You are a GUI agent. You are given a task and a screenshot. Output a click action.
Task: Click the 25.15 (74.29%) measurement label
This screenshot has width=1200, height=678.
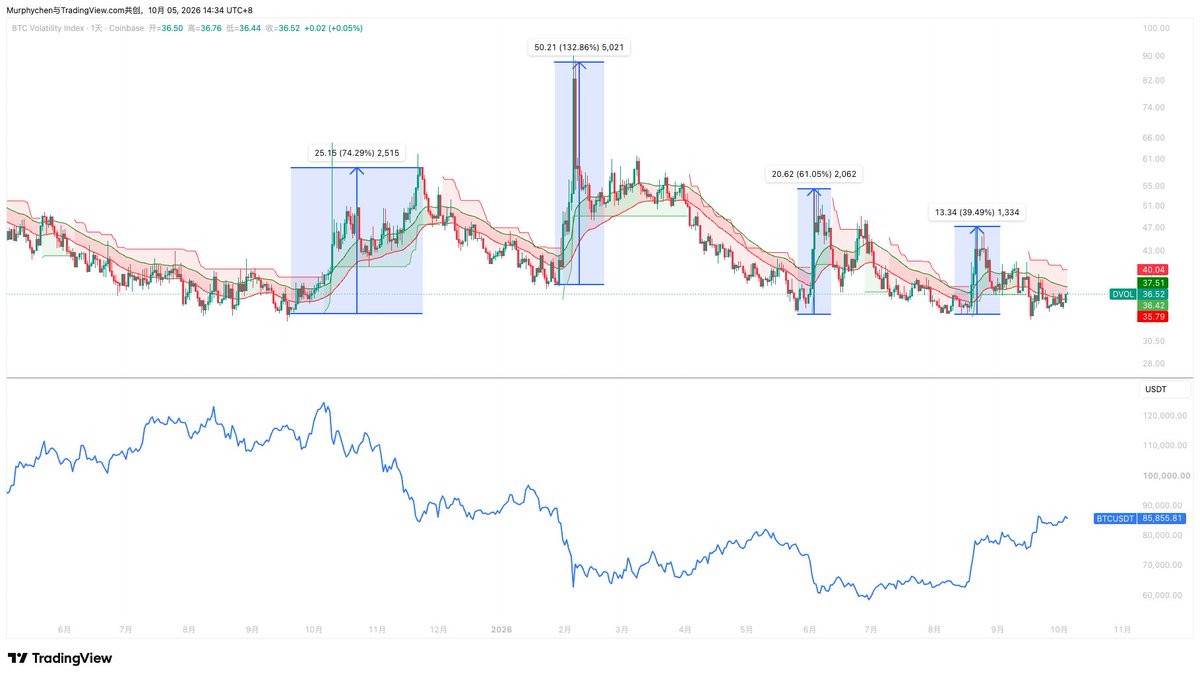[357, 153]
